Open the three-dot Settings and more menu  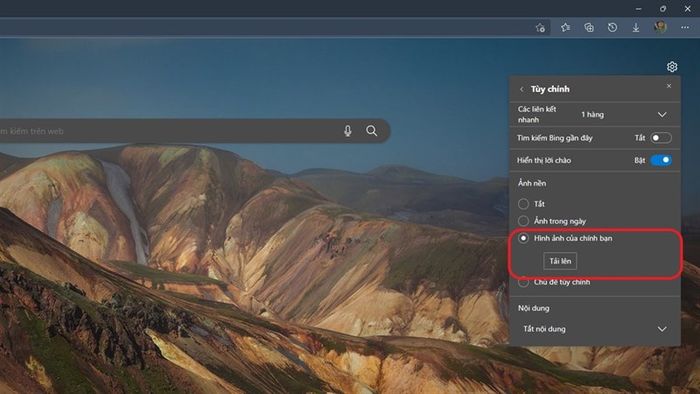[685, 28]
